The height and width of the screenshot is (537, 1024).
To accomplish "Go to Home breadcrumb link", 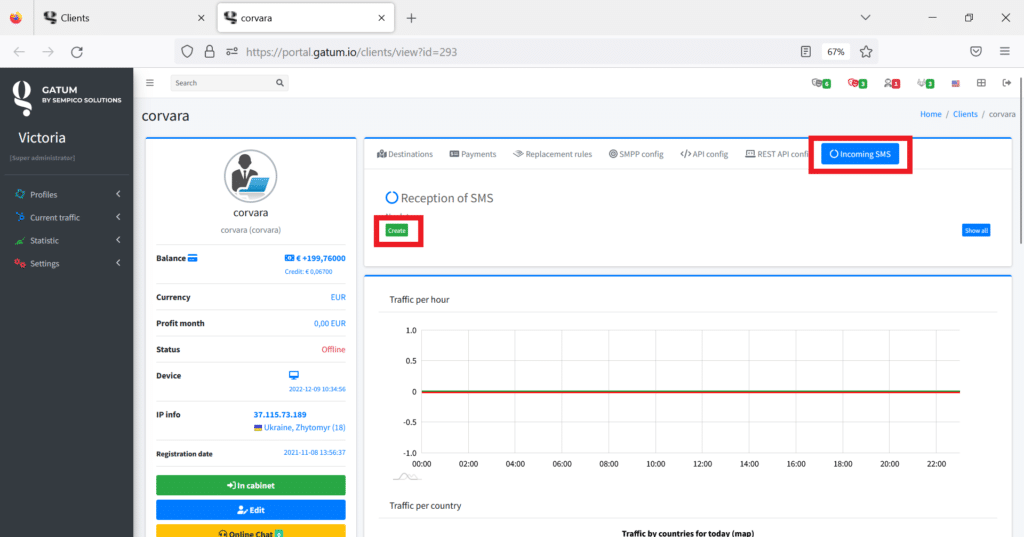I will click(x=931, y=114).
